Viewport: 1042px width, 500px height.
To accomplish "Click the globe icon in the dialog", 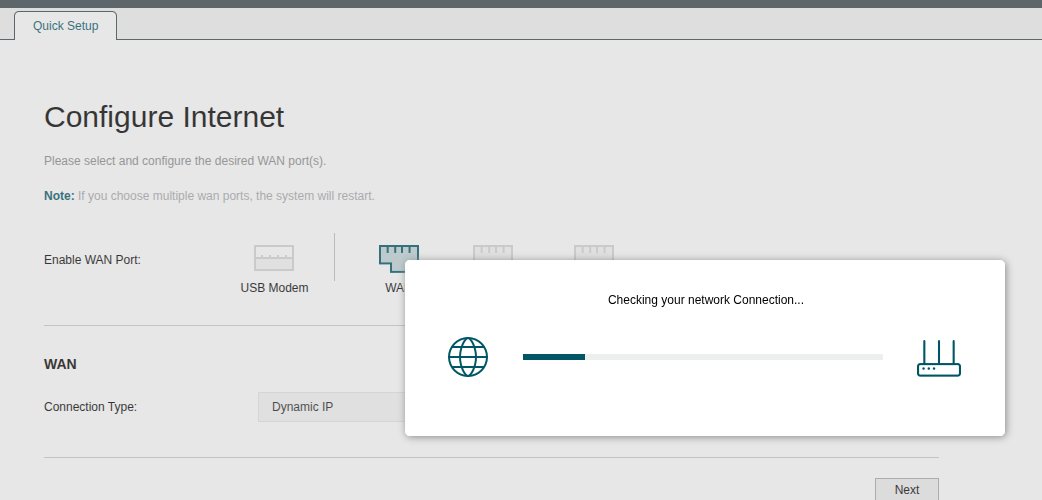I will (x=468, y=357).
